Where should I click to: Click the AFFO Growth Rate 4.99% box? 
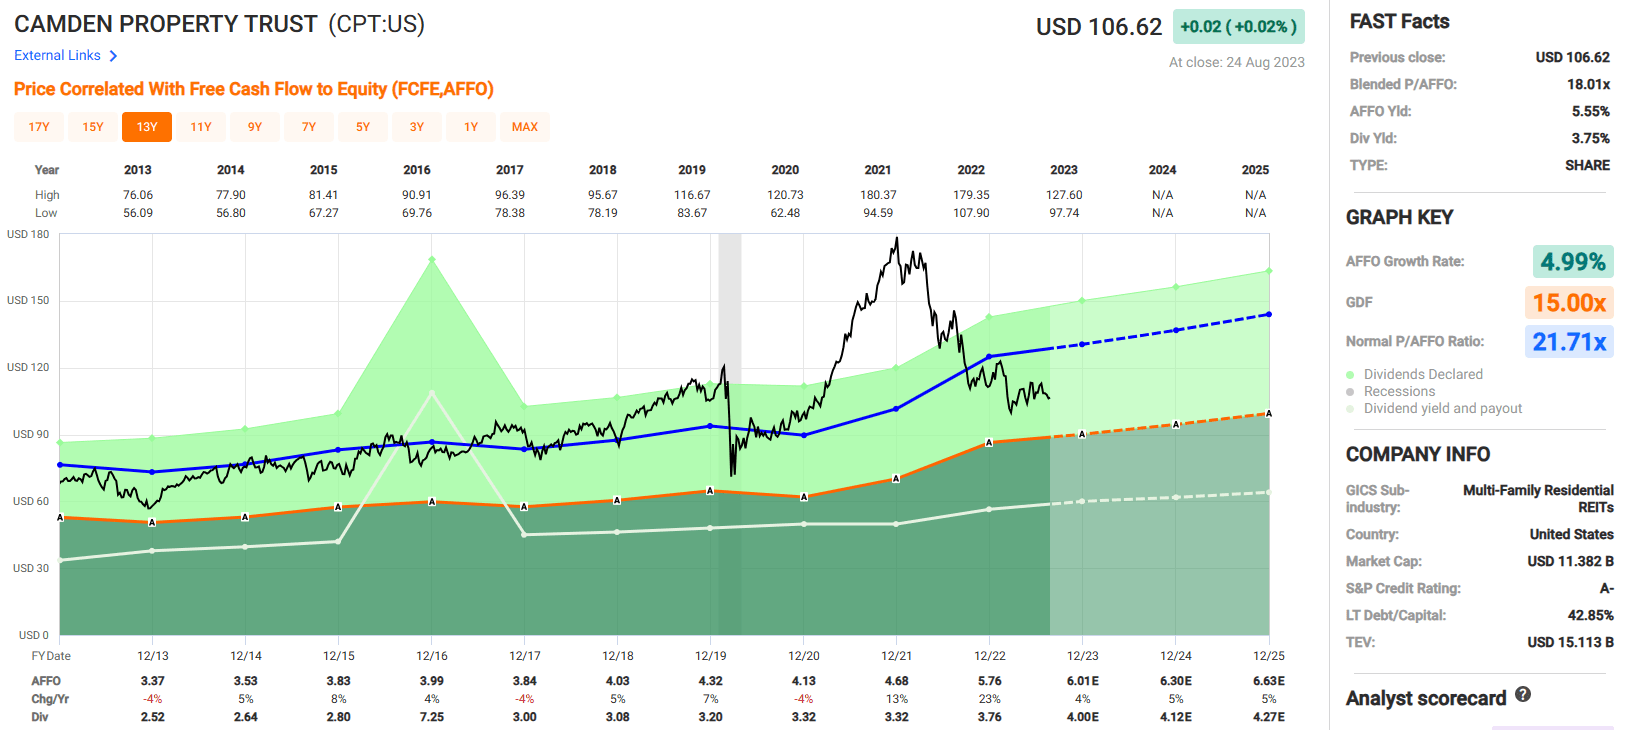click(1573, 262)
